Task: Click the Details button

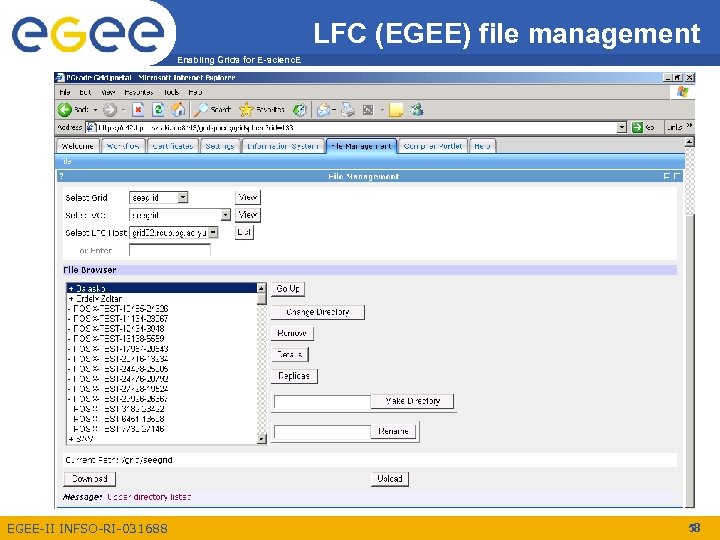Action: [290, 354]
